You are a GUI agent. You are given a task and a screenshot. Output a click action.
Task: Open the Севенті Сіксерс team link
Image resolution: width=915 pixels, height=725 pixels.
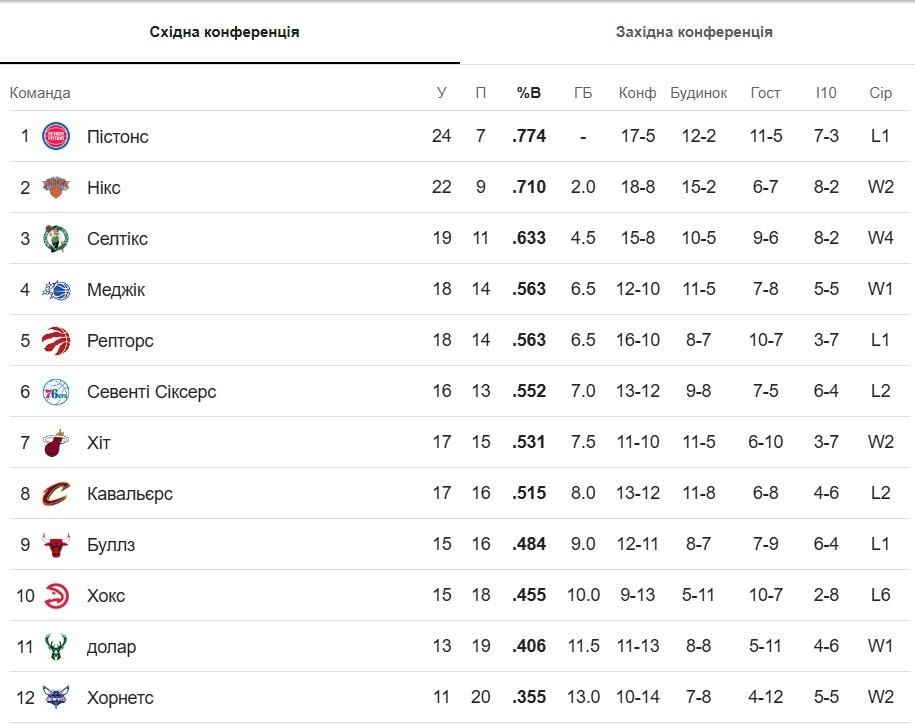tap(152, 392)
